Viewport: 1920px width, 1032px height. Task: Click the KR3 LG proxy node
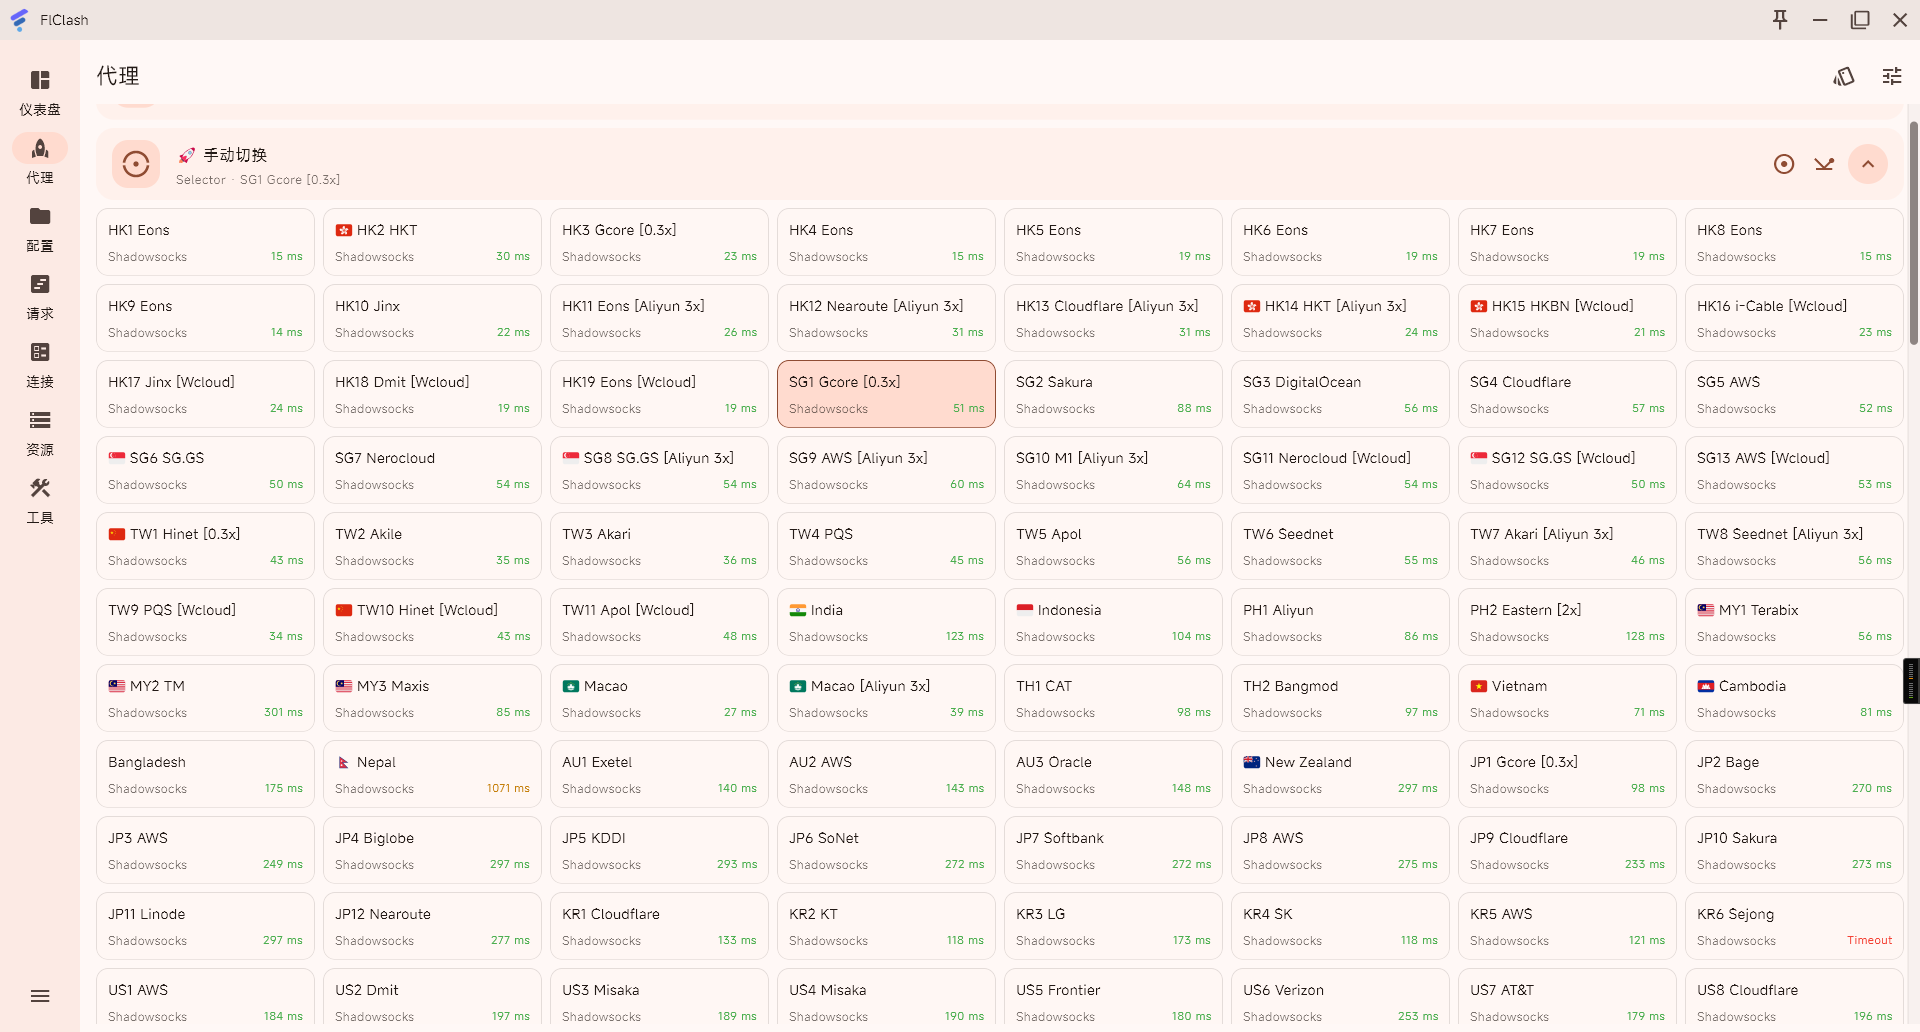pyautogui.click(x=1113, y=926)
